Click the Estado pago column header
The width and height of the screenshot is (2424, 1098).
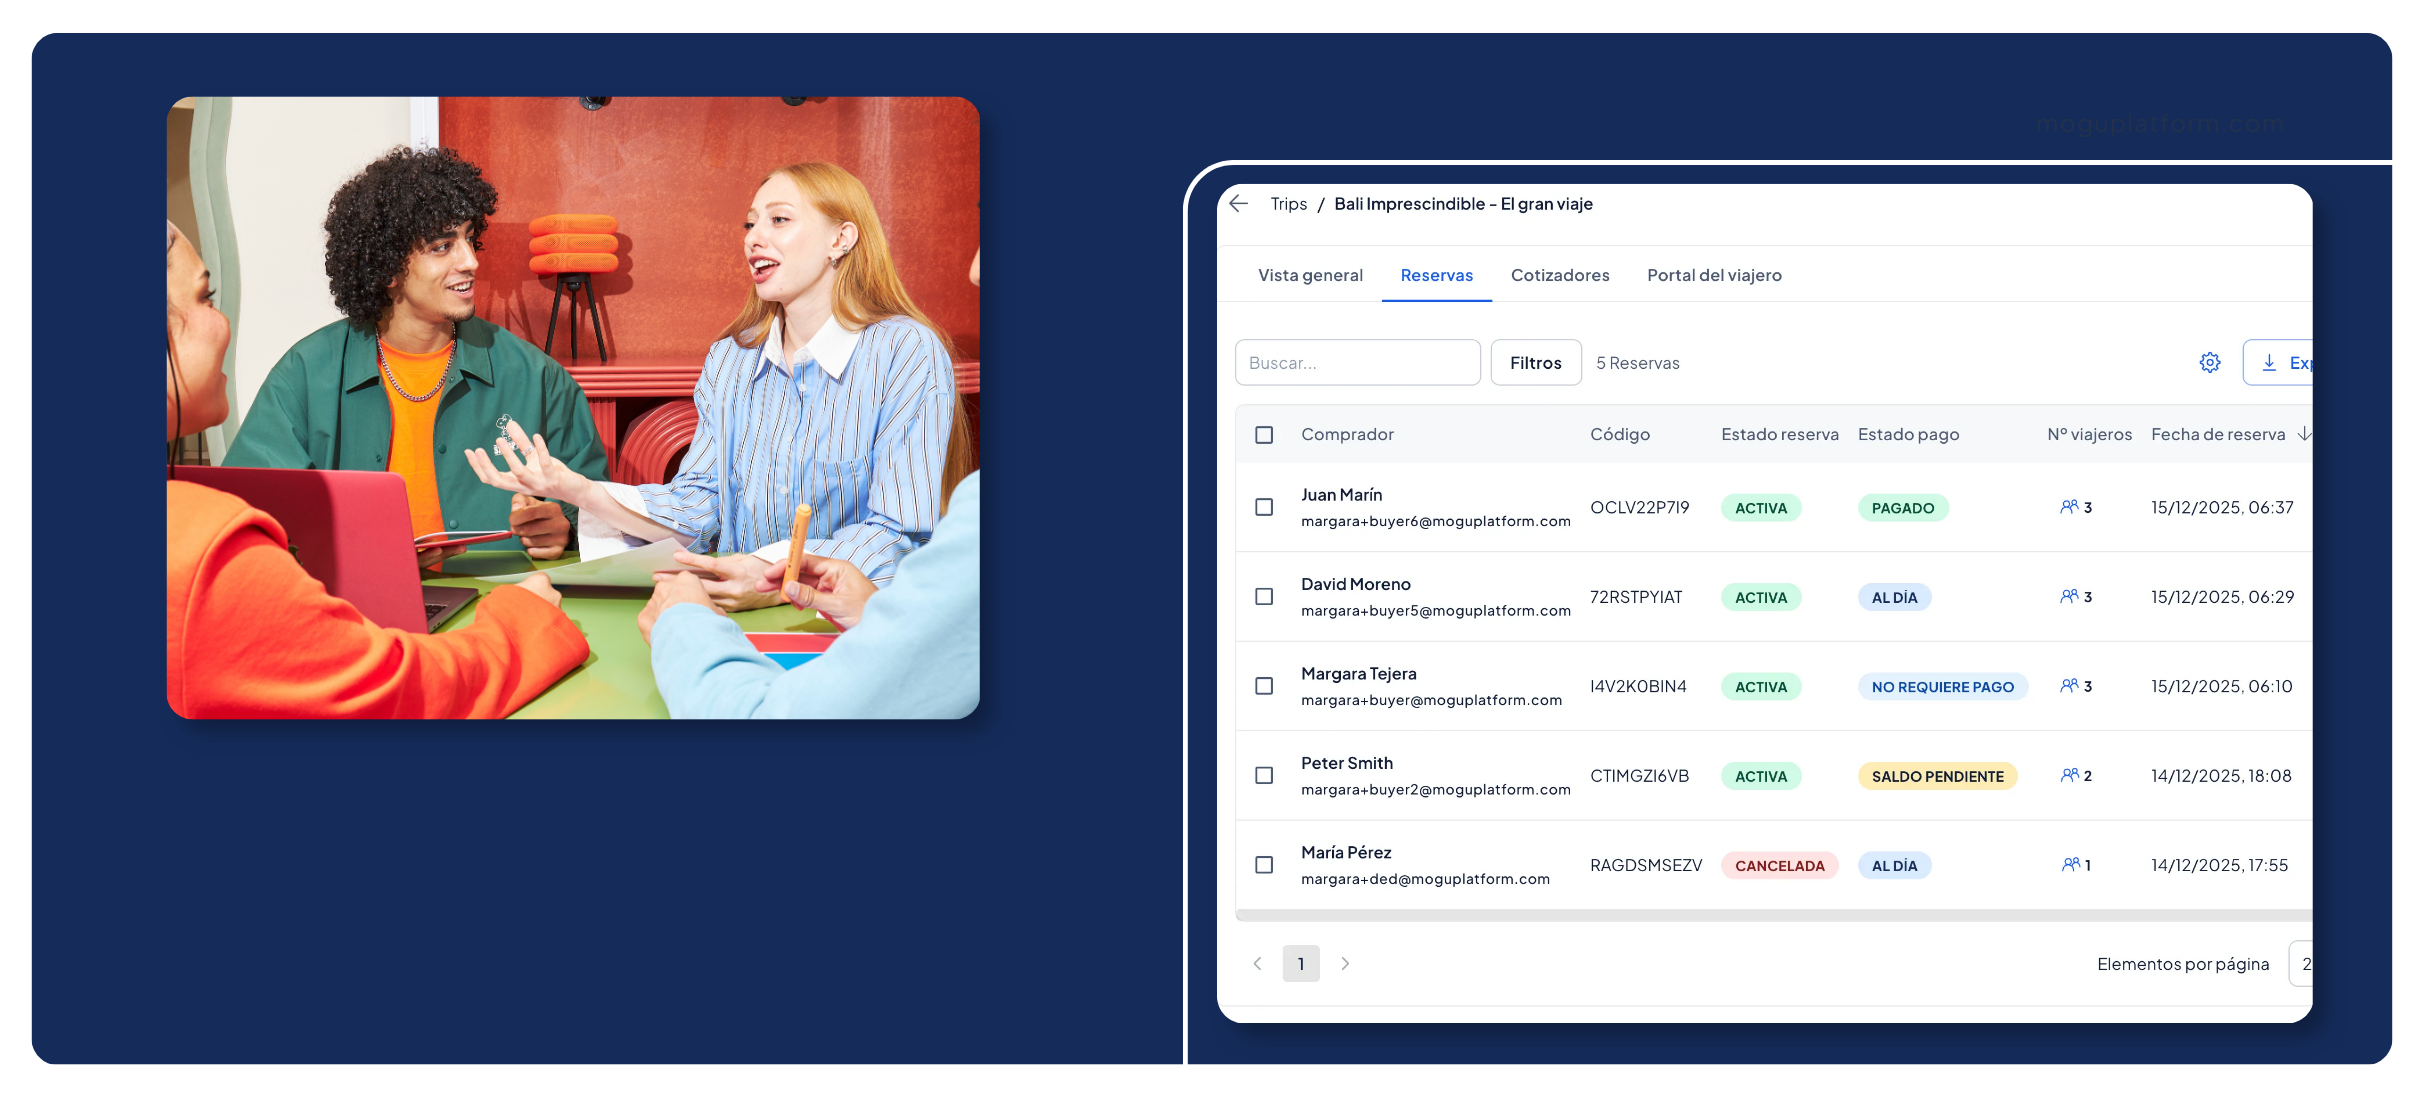1908,434
